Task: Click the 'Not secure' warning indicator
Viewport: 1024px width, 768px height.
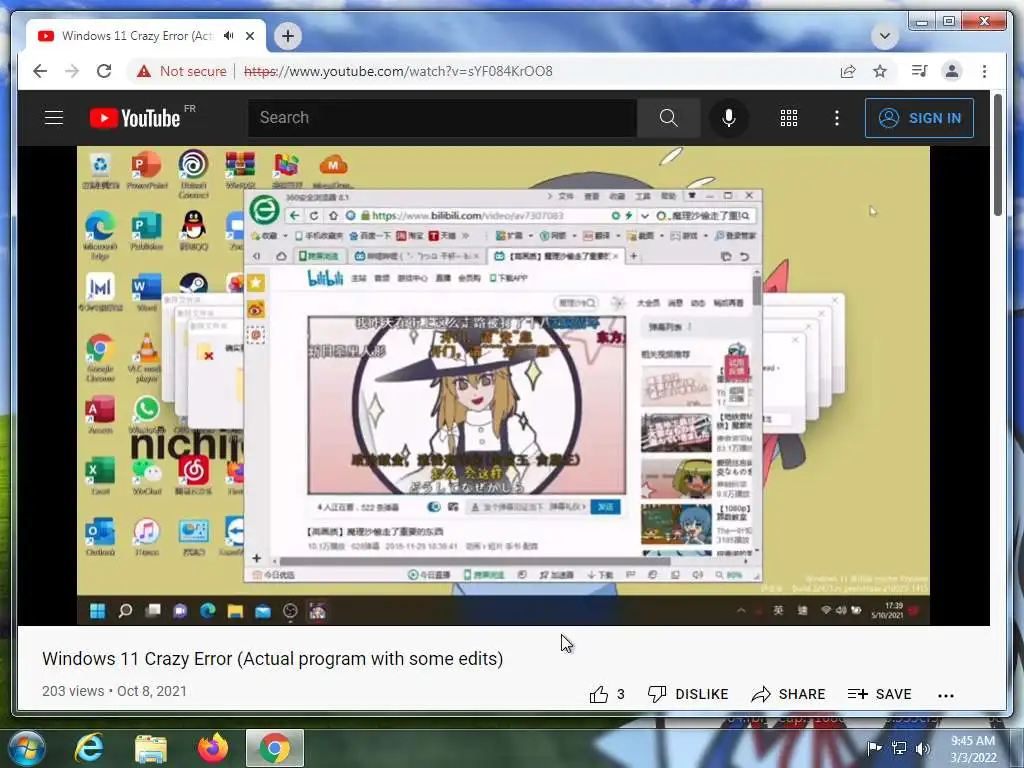Action: [182, 71]
